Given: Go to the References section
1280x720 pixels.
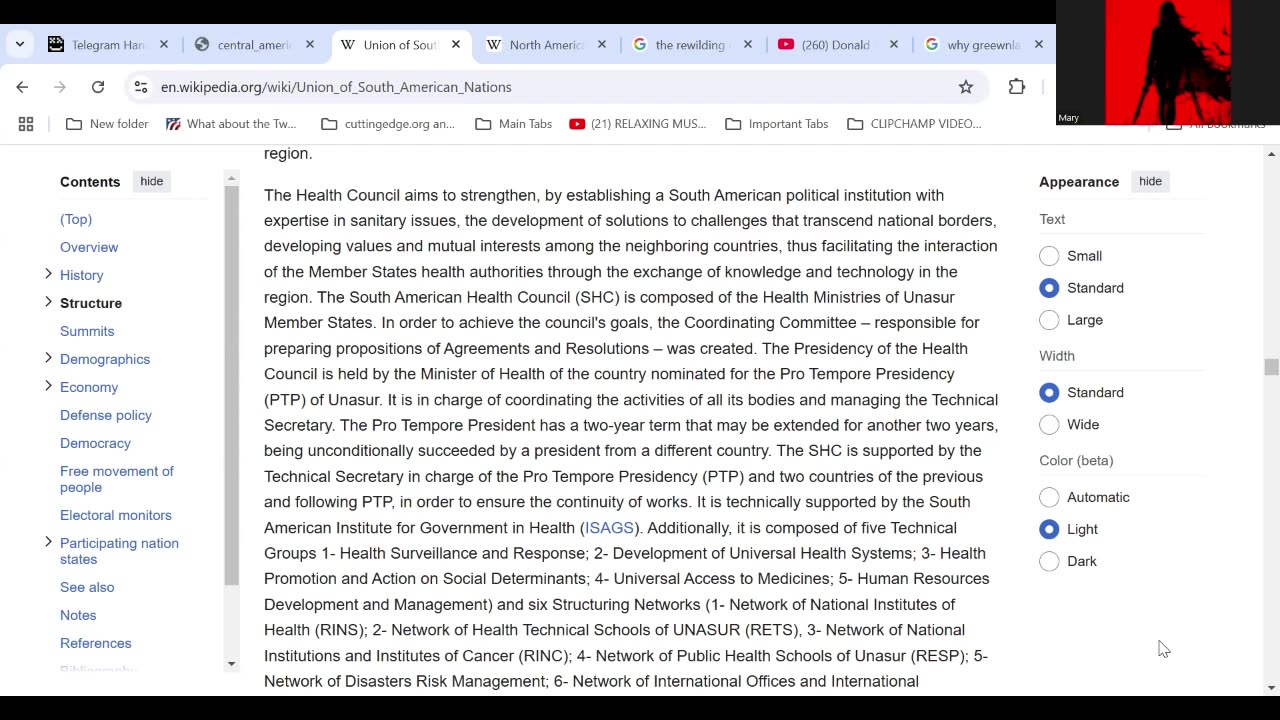Looking at the screenshot, I should tap(96, 643).
